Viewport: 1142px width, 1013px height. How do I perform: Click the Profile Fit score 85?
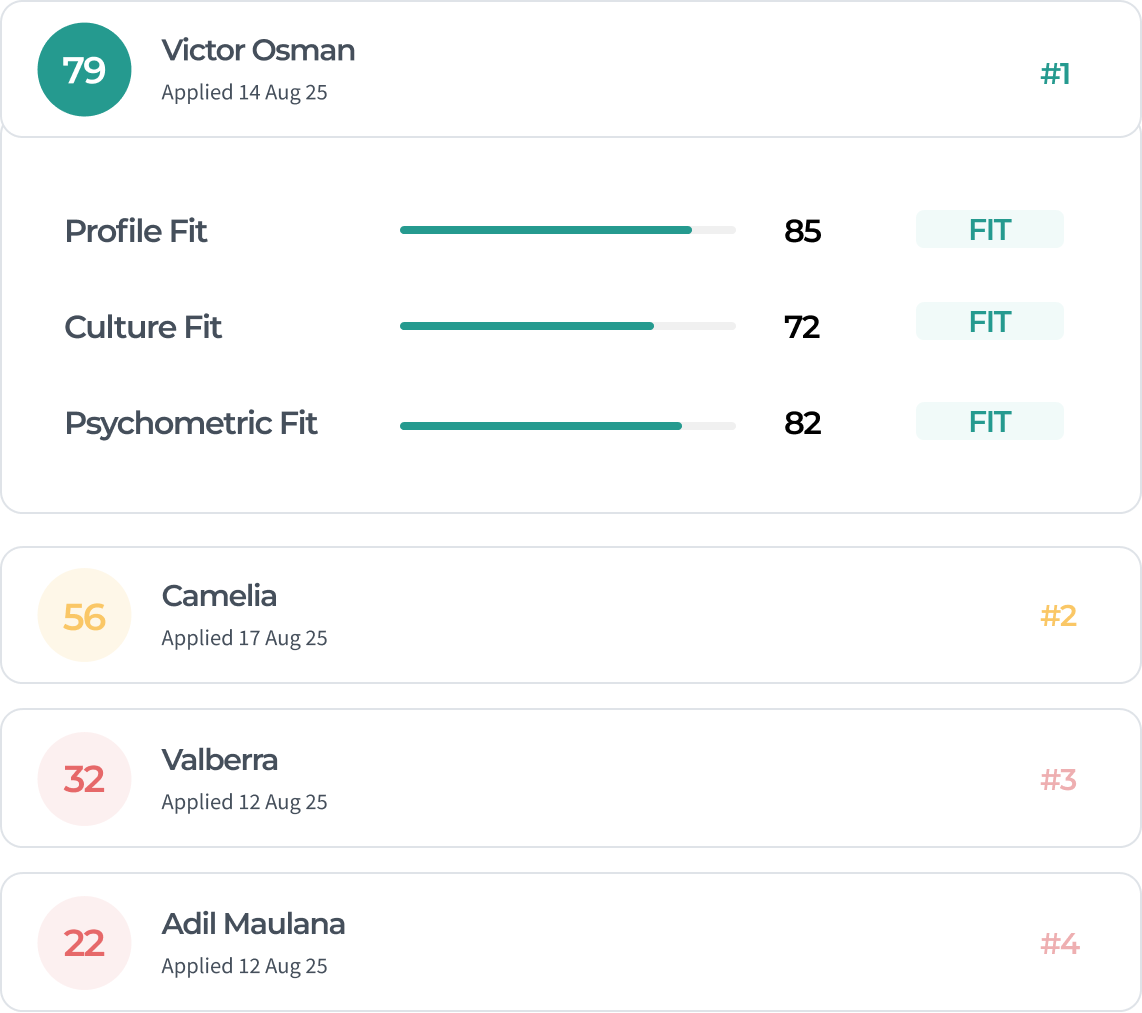tap(802, 231)
